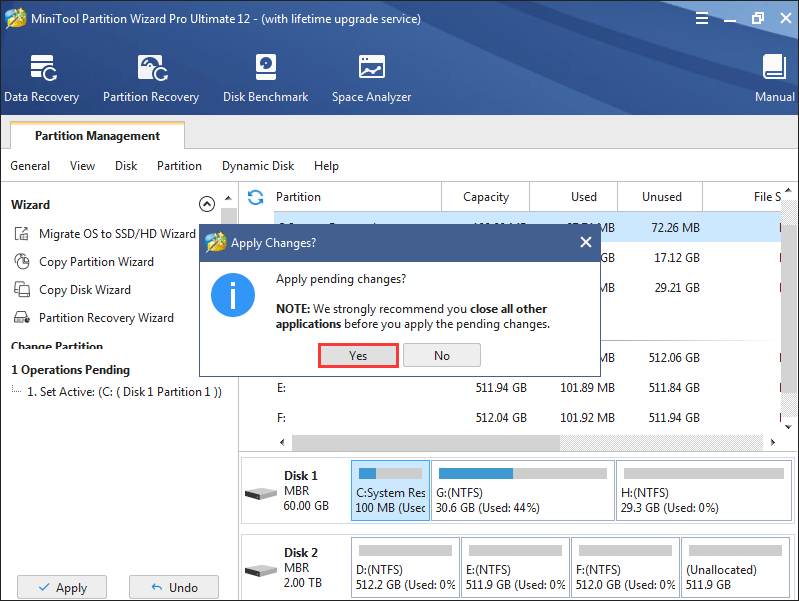Click the horizontal scrollbar left arrow
799x601 pixels.
(x=282, y=442)
